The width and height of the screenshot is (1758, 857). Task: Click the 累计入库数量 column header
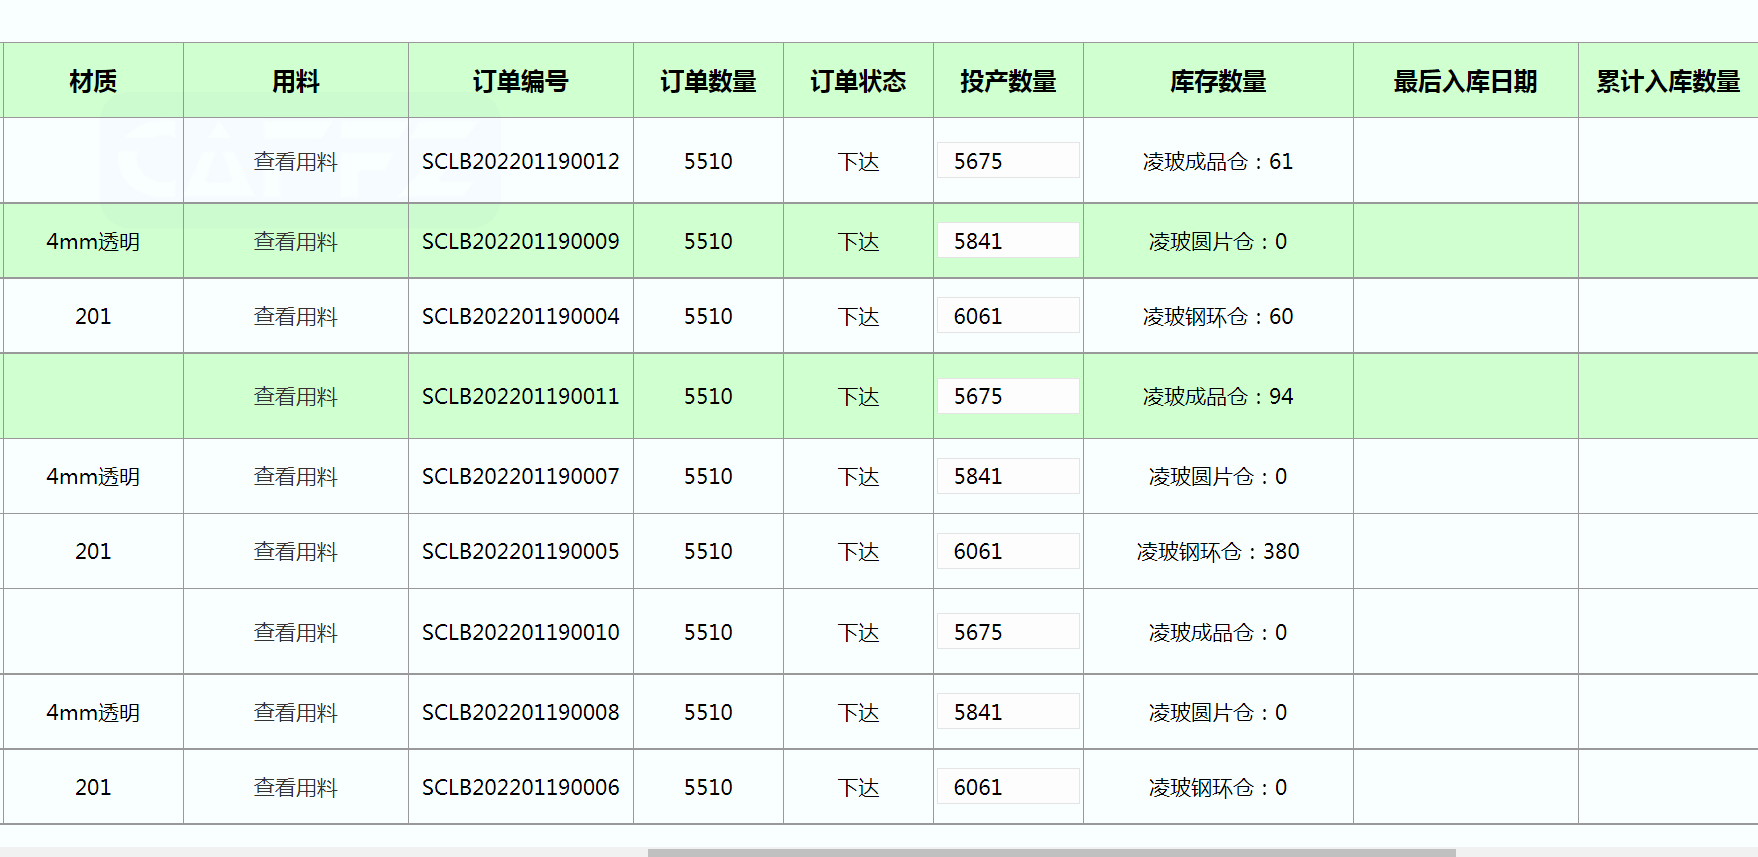[1667, 81]
